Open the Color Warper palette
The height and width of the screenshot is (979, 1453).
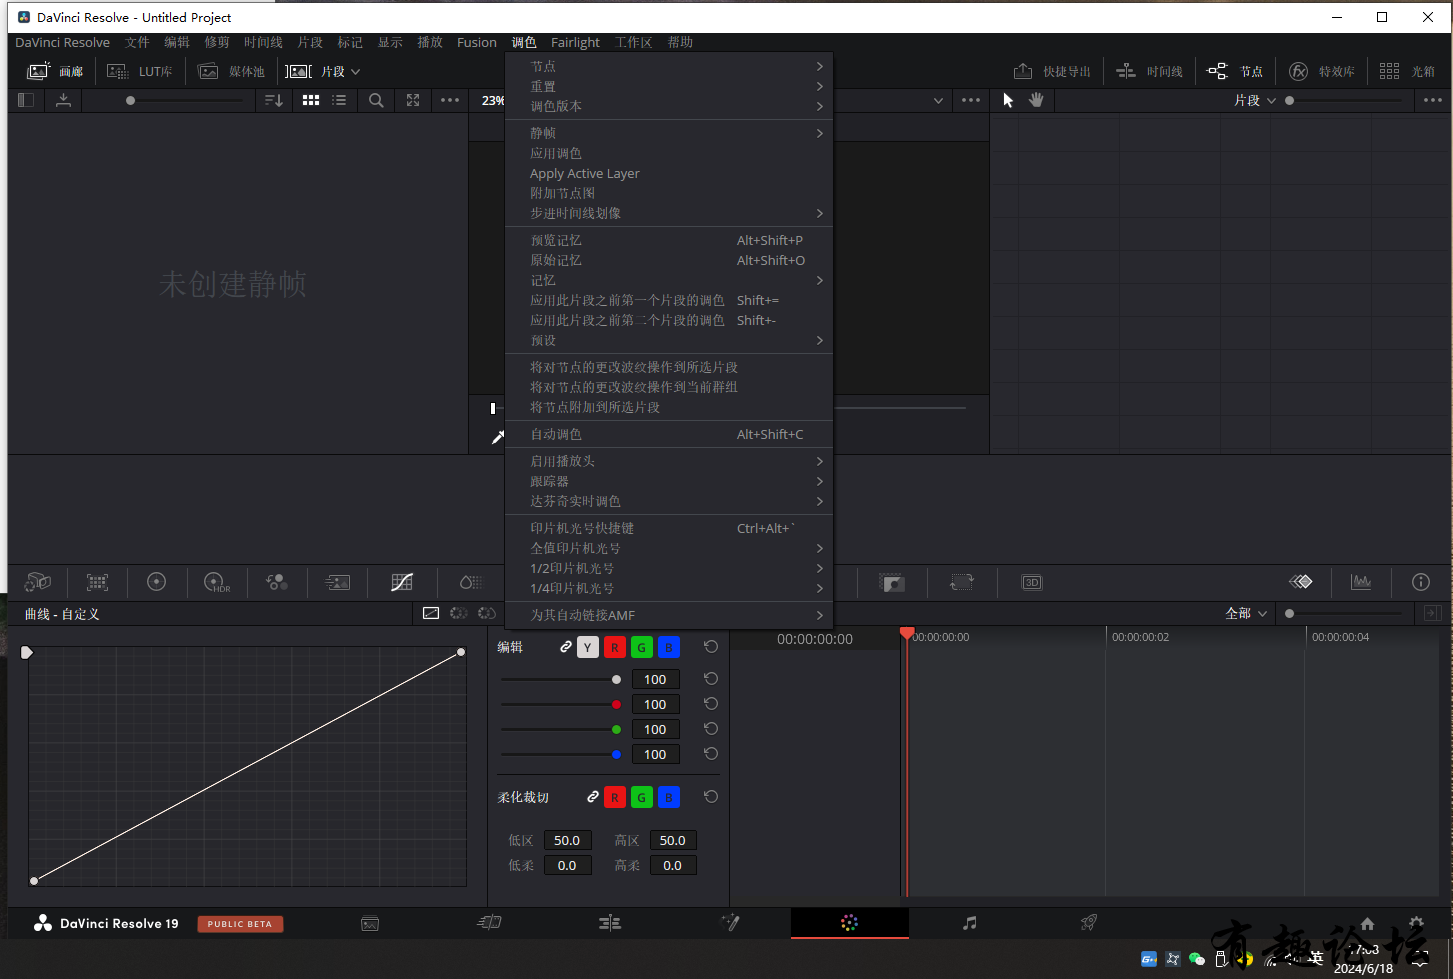coord(470,582)
